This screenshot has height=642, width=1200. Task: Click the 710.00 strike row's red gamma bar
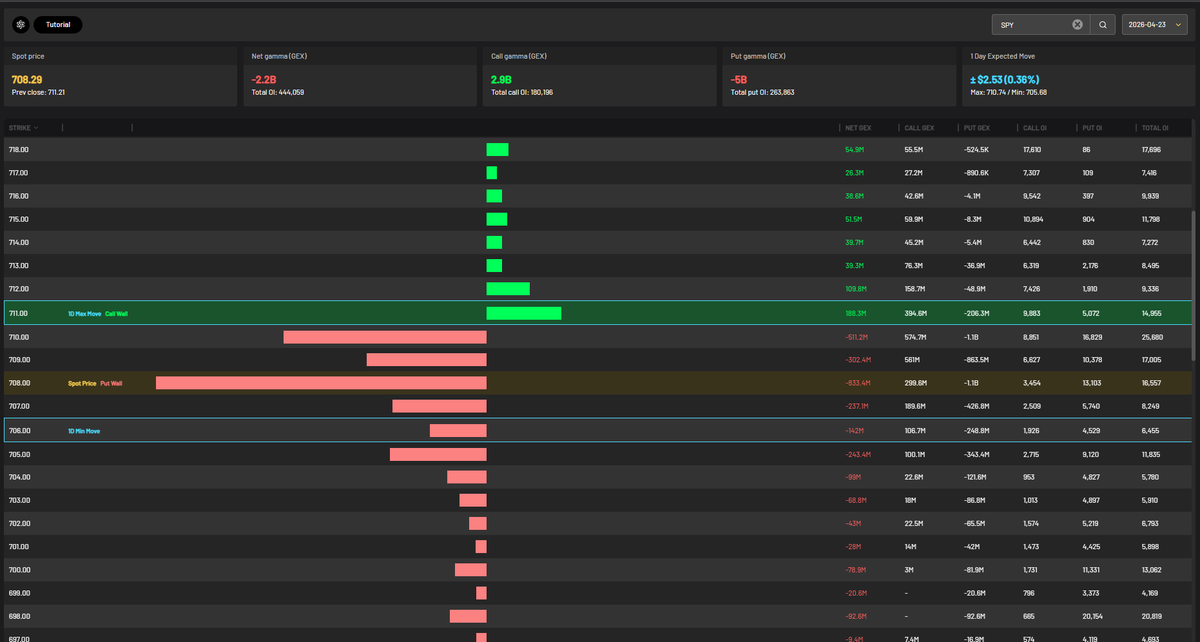(x=385, y=337)
